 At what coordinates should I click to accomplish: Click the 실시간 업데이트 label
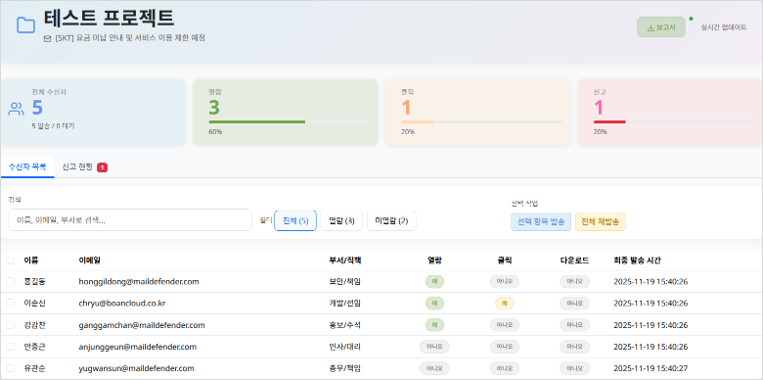pyautogui.click(x=724, y=28)
